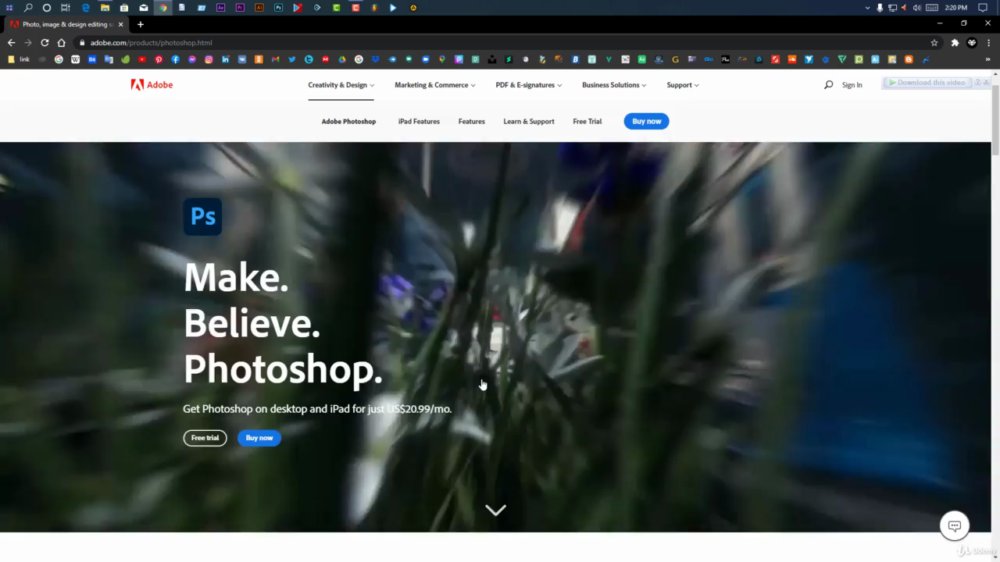The width and height of the screenshot is (1000, 562).
Task: Open the volume control in system tray
Action: tap(916, 8)
